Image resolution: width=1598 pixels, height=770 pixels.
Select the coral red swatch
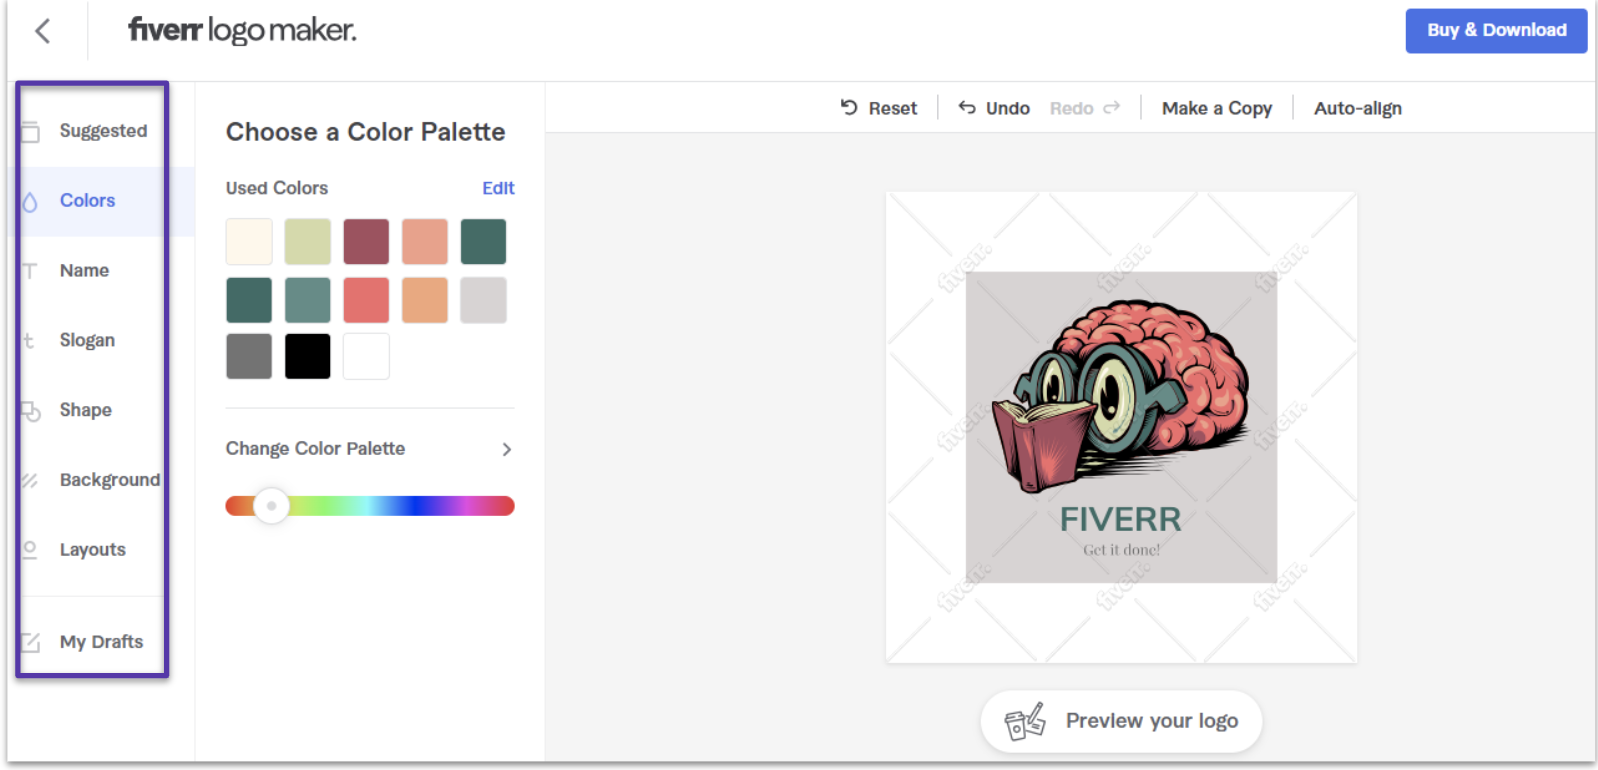366,300
